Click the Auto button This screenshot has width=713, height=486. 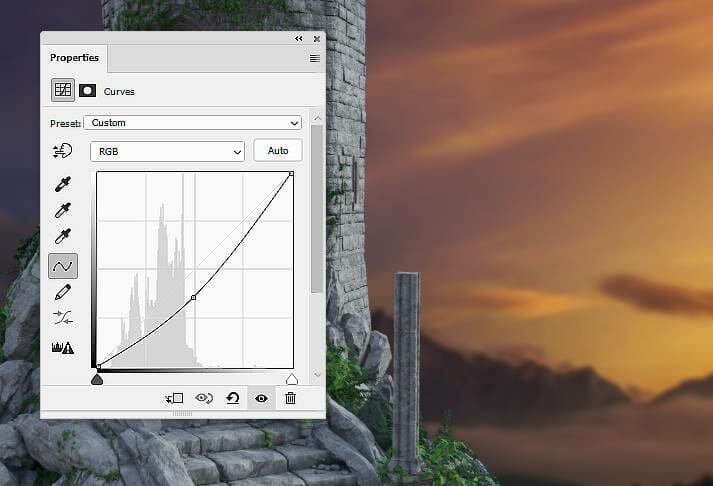click(278, 150)
